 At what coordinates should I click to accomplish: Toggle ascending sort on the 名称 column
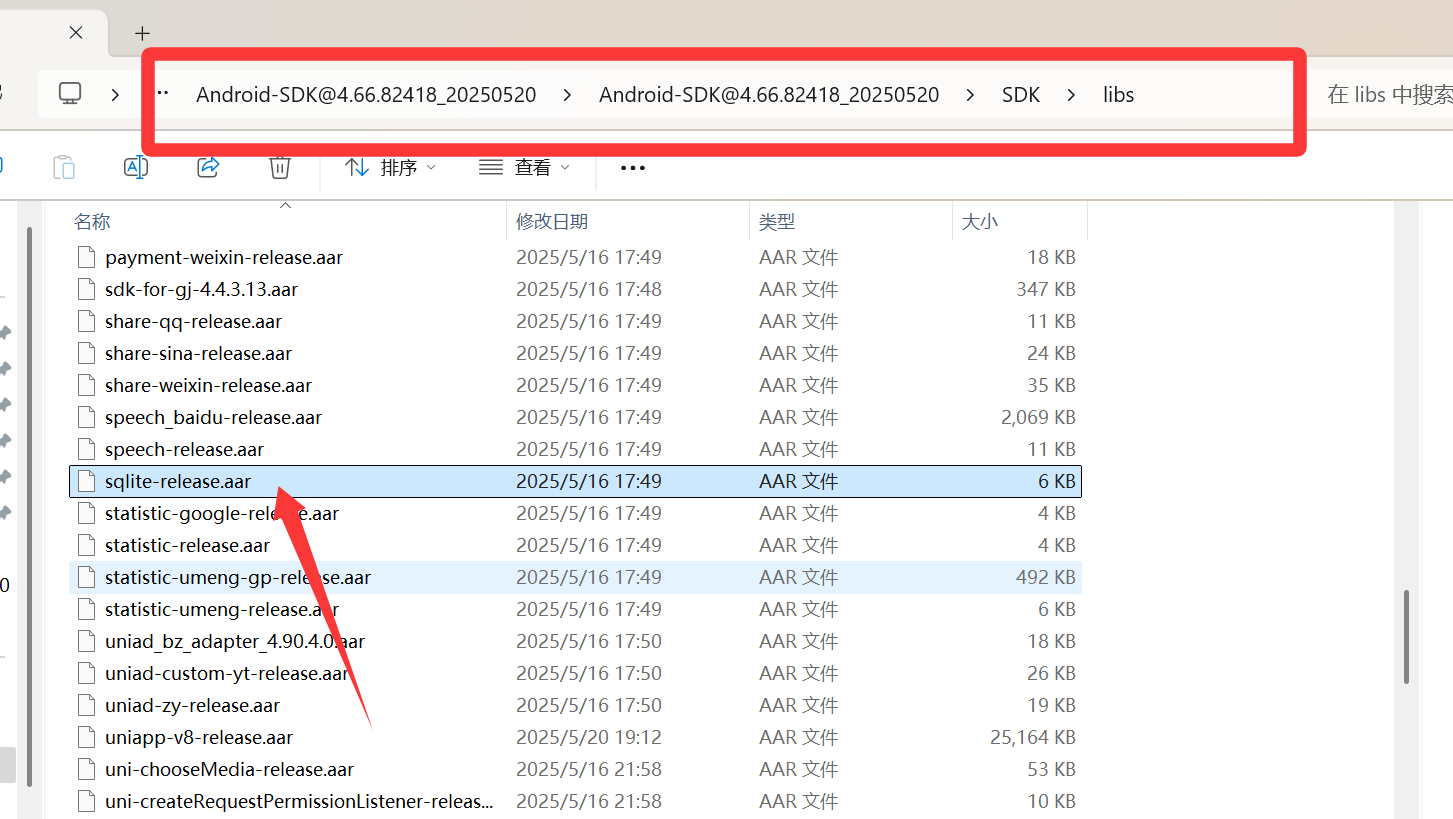click(x=91, y=221)
